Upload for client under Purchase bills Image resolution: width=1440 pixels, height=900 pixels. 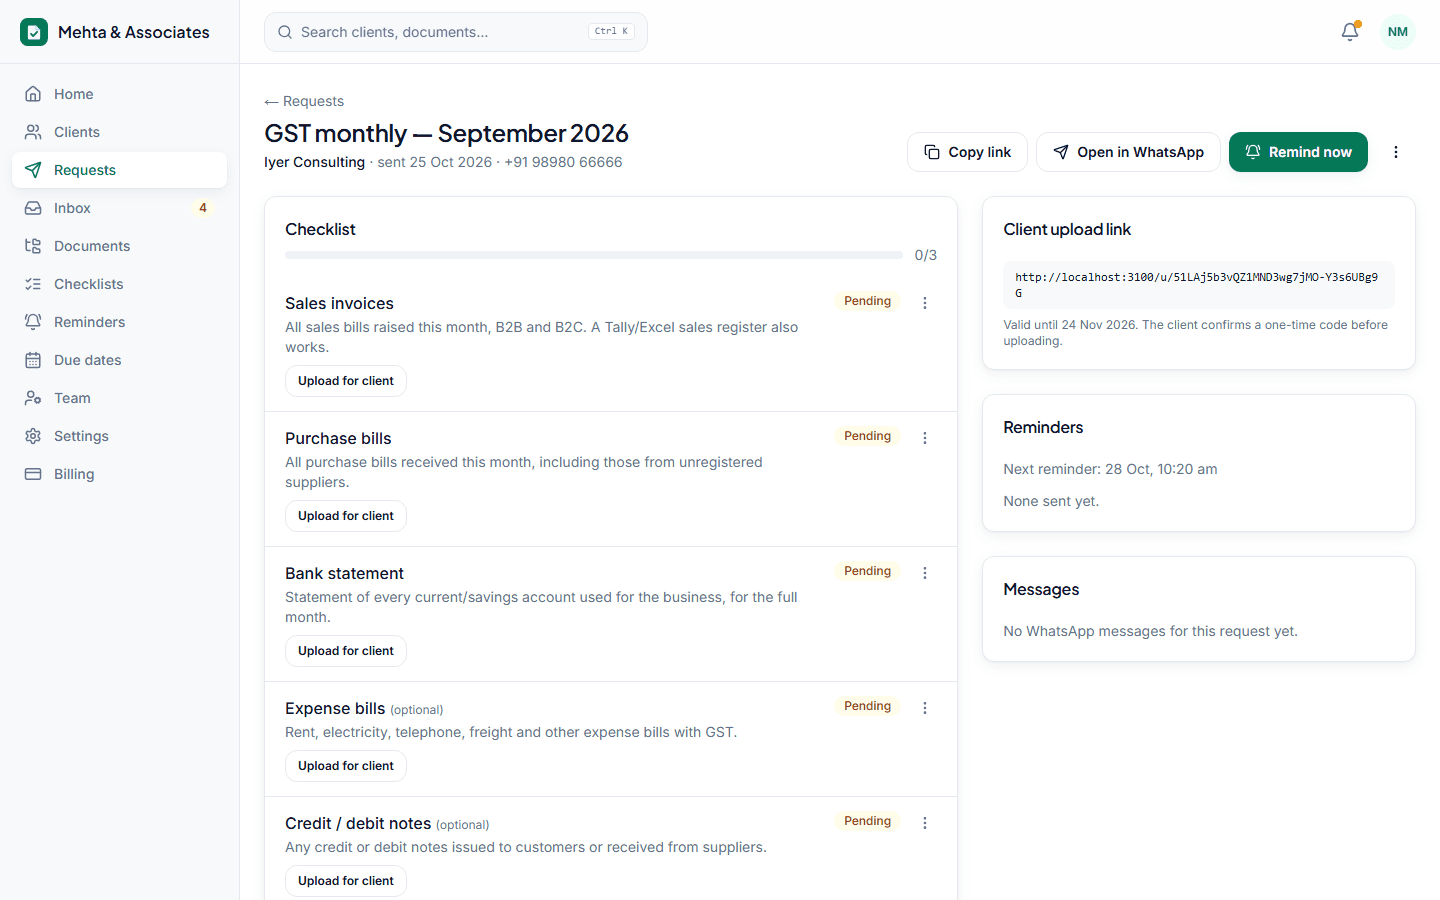[x=346, y=516]
